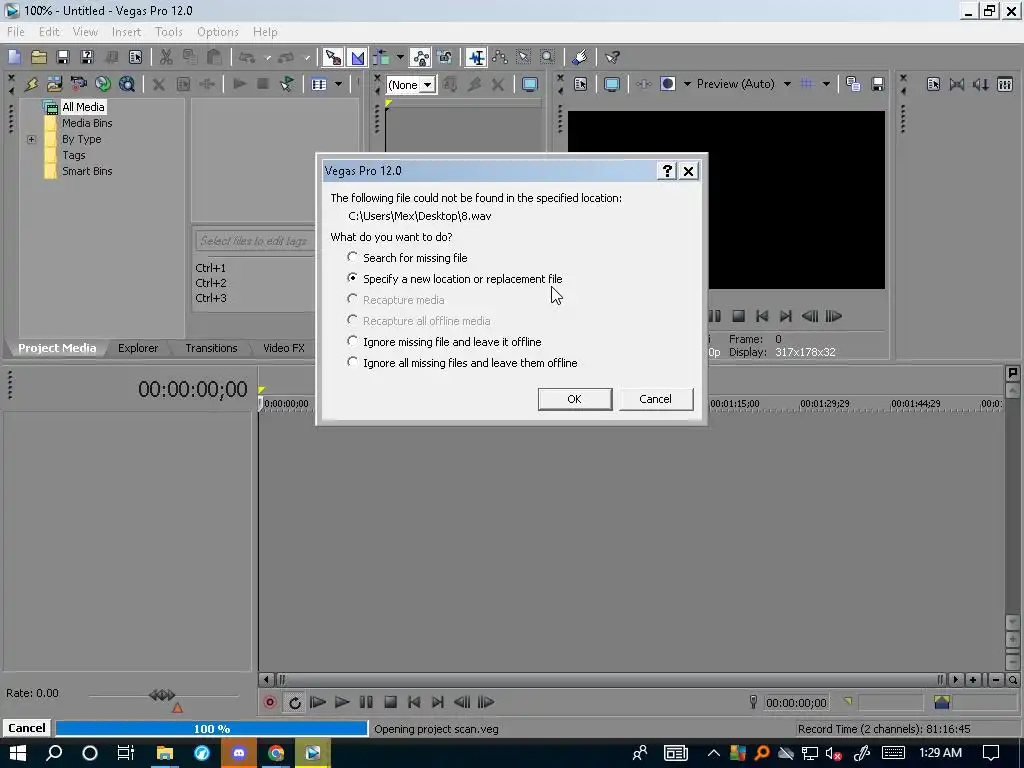Image resolution: width=1024 pixels, height=768 pixels.
Task: Click the Cancel button in status bar
Action: (27, 728)
